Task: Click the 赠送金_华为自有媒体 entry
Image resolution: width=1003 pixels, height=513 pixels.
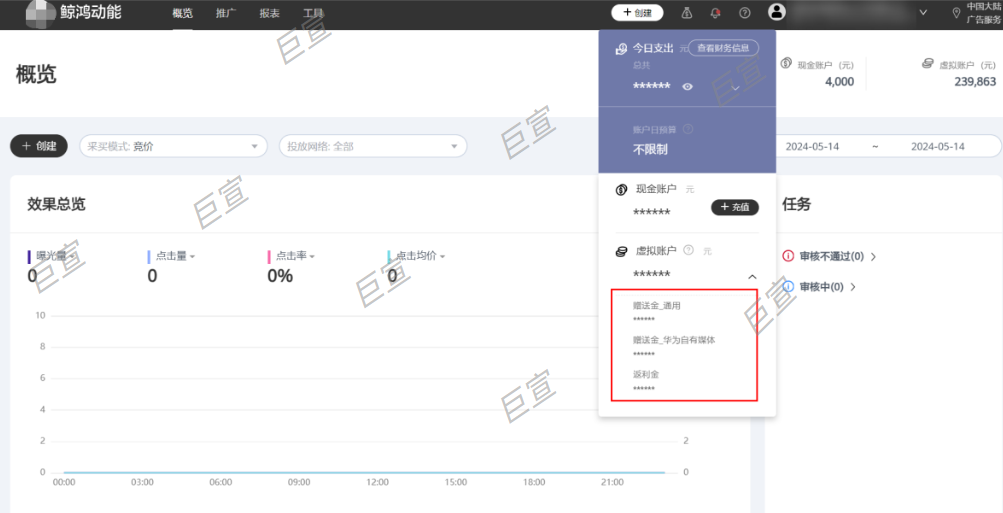Action: 674,340
